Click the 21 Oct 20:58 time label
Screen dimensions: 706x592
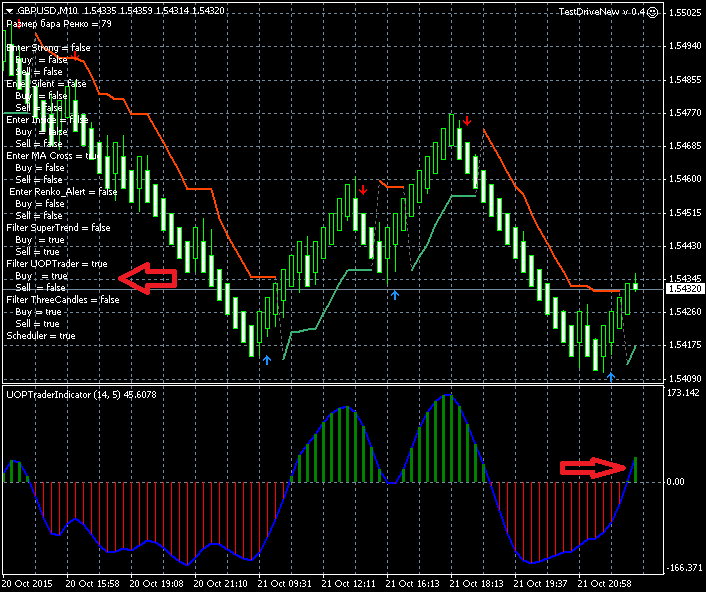tap(604, 584)
